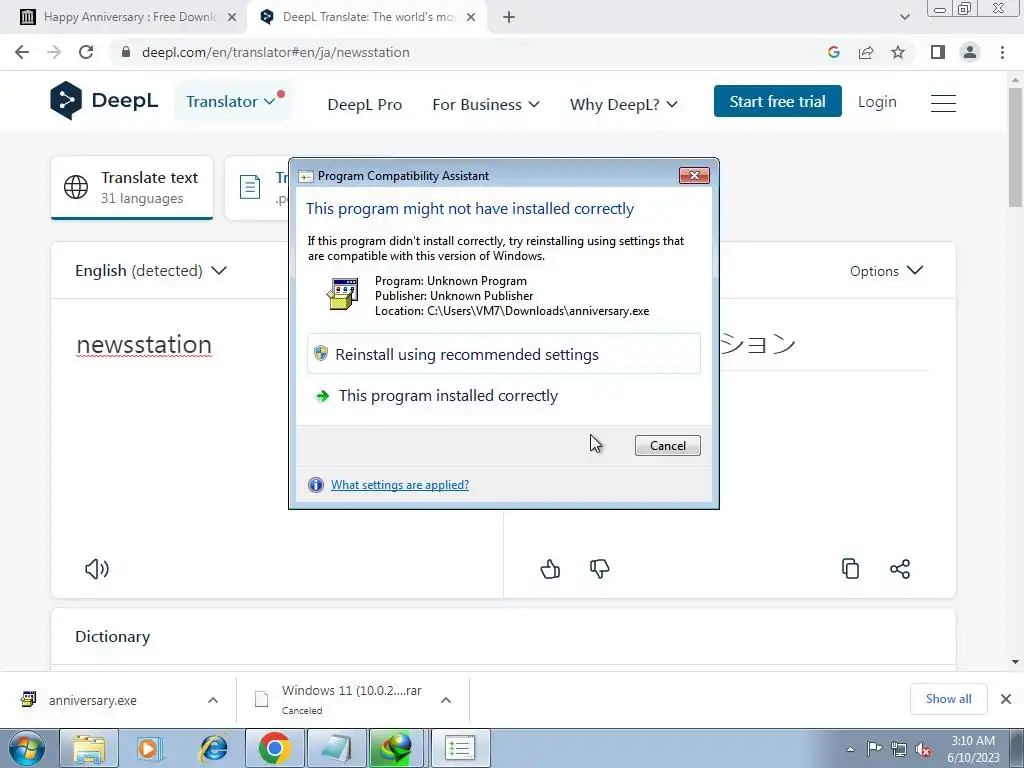Click Windows 11 rar canceled download
The width and height of the screenshot is (1024, 768).
click(353, 699)
